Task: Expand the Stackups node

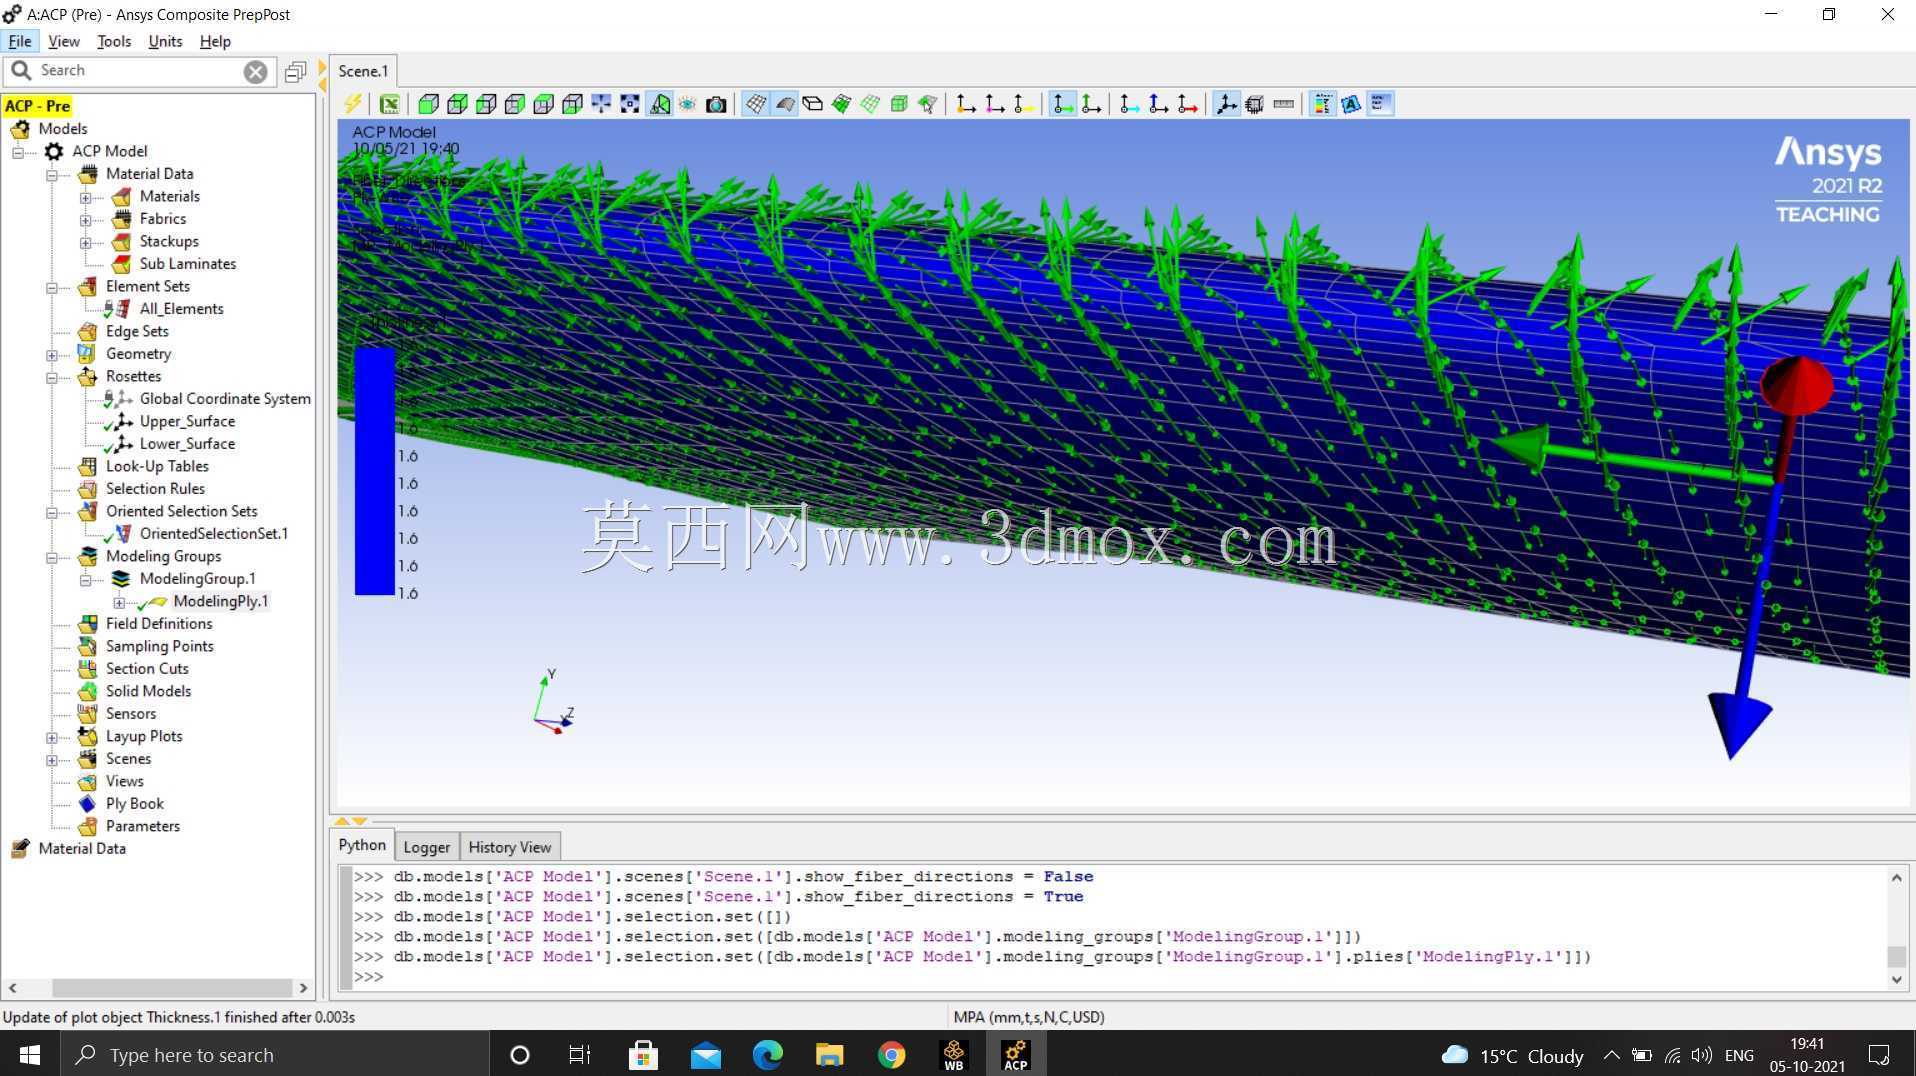Action: point(86,243)
